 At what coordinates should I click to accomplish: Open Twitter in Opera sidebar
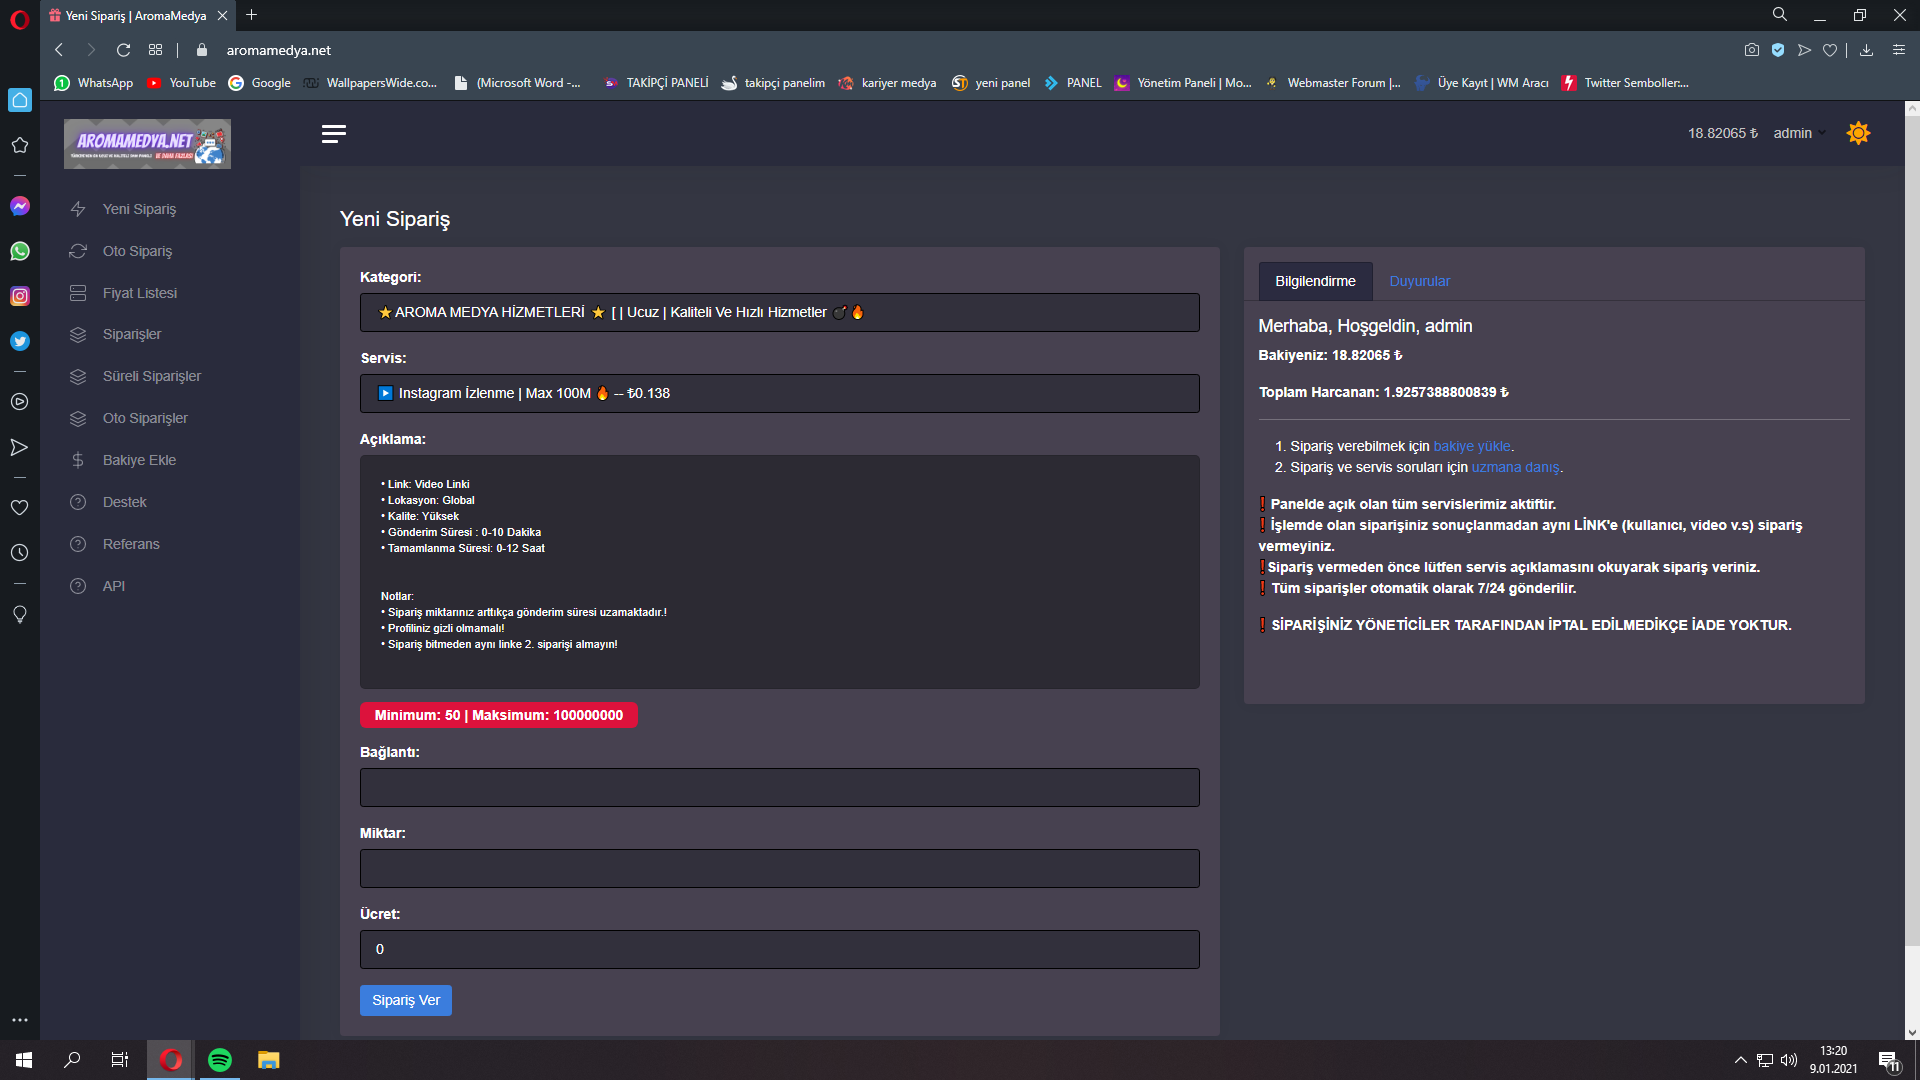[20, 341]
